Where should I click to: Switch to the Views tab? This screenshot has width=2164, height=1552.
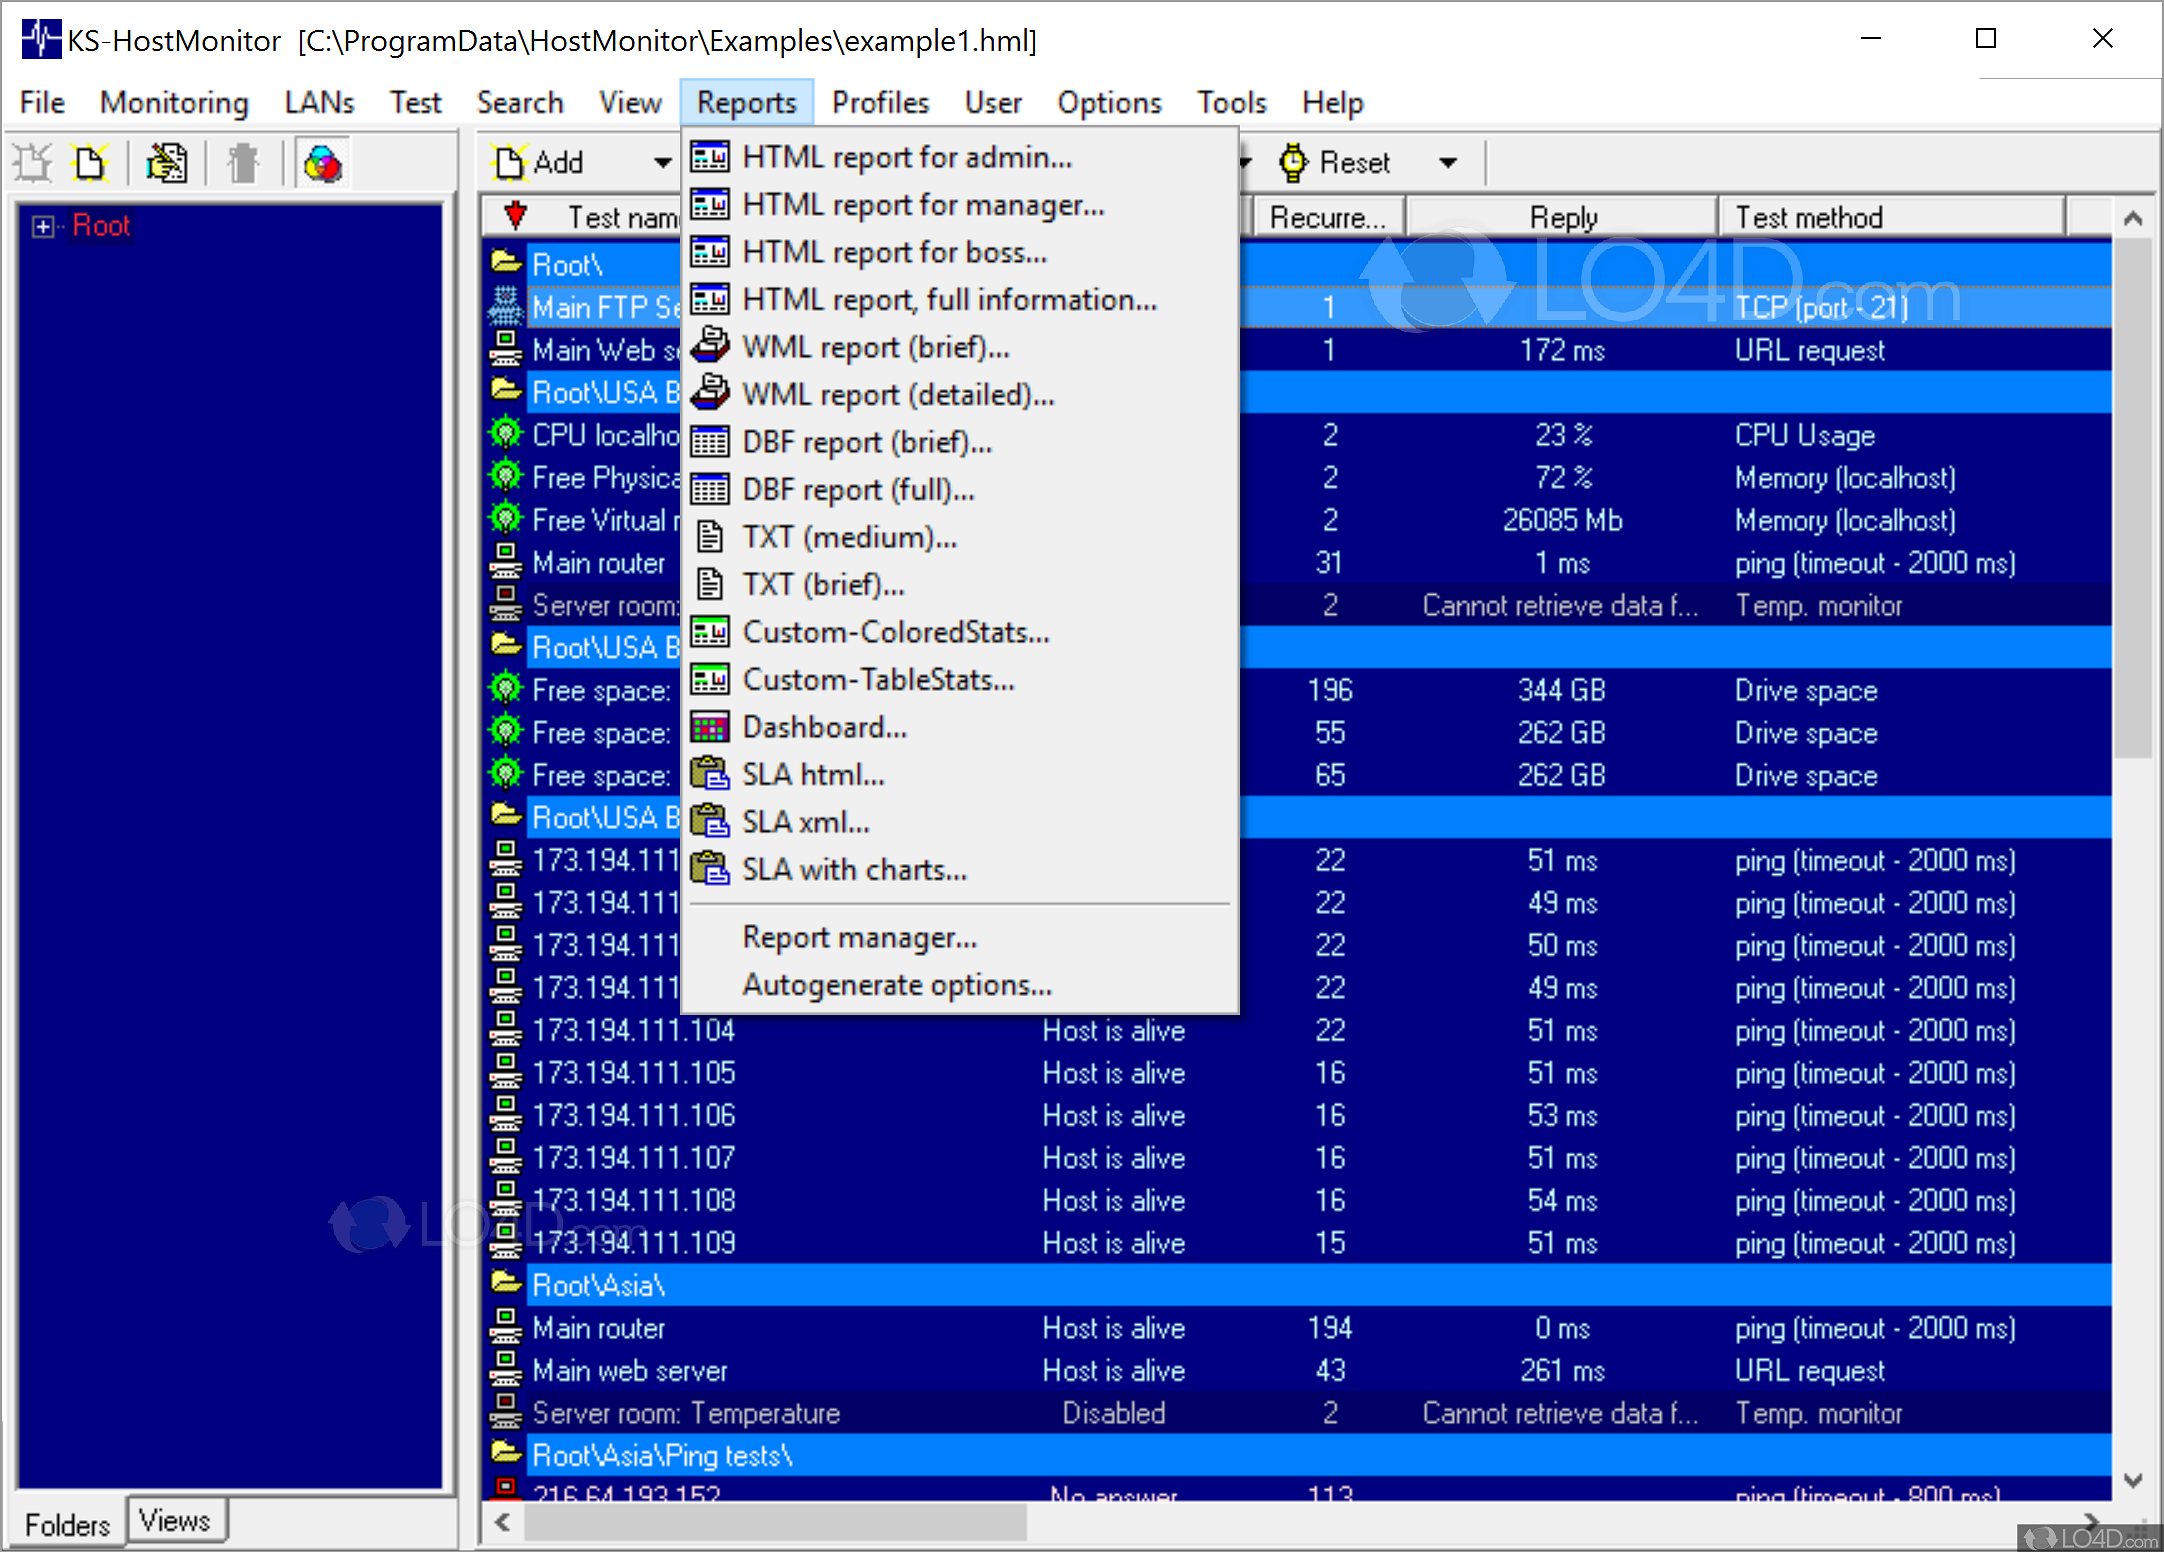tap(175, 1521)
